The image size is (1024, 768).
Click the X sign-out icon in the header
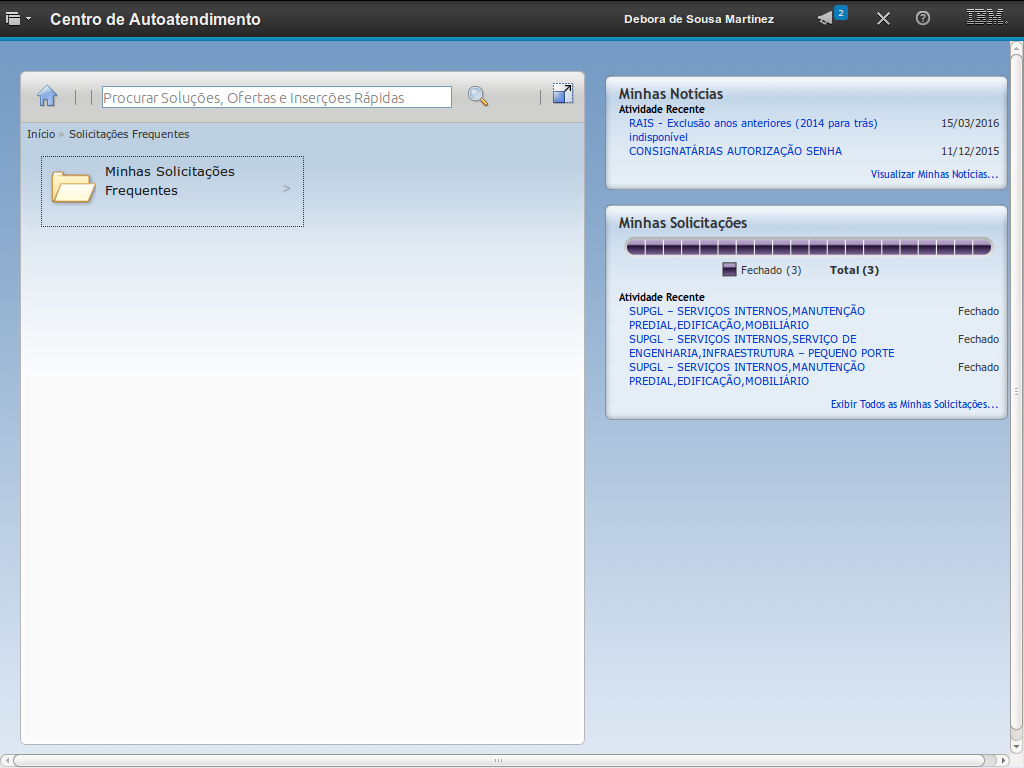(x=883, y=19)
